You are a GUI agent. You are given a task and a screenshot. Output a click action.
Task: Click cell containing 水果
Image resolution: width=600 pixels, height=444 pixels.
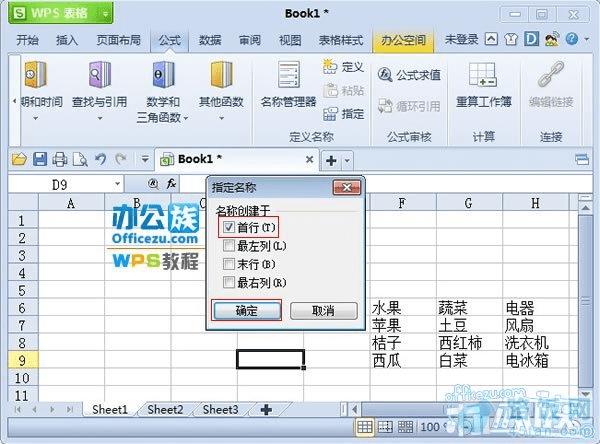coord(403,308)
